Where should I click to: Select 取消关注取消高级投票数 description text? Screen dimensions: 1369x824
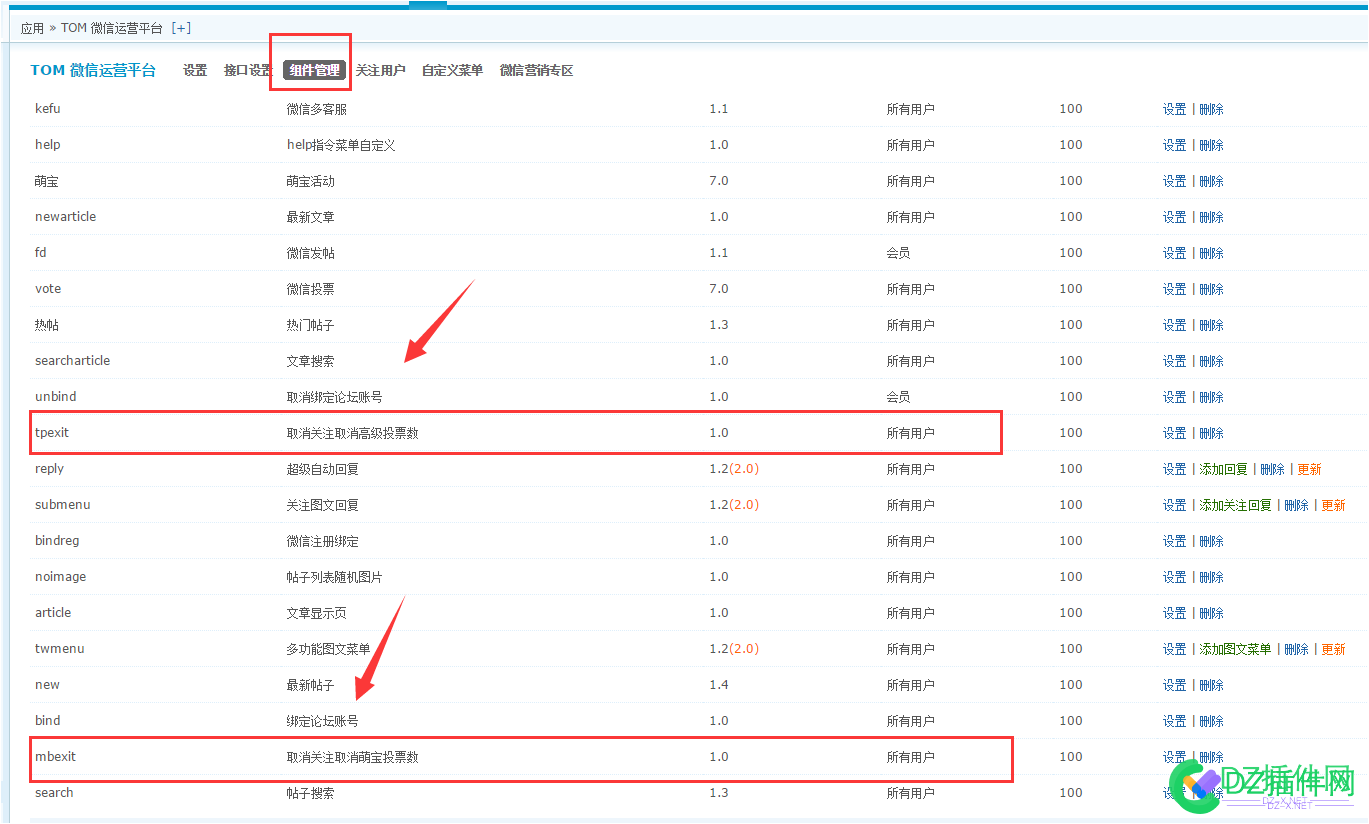(x=352, y=433)
